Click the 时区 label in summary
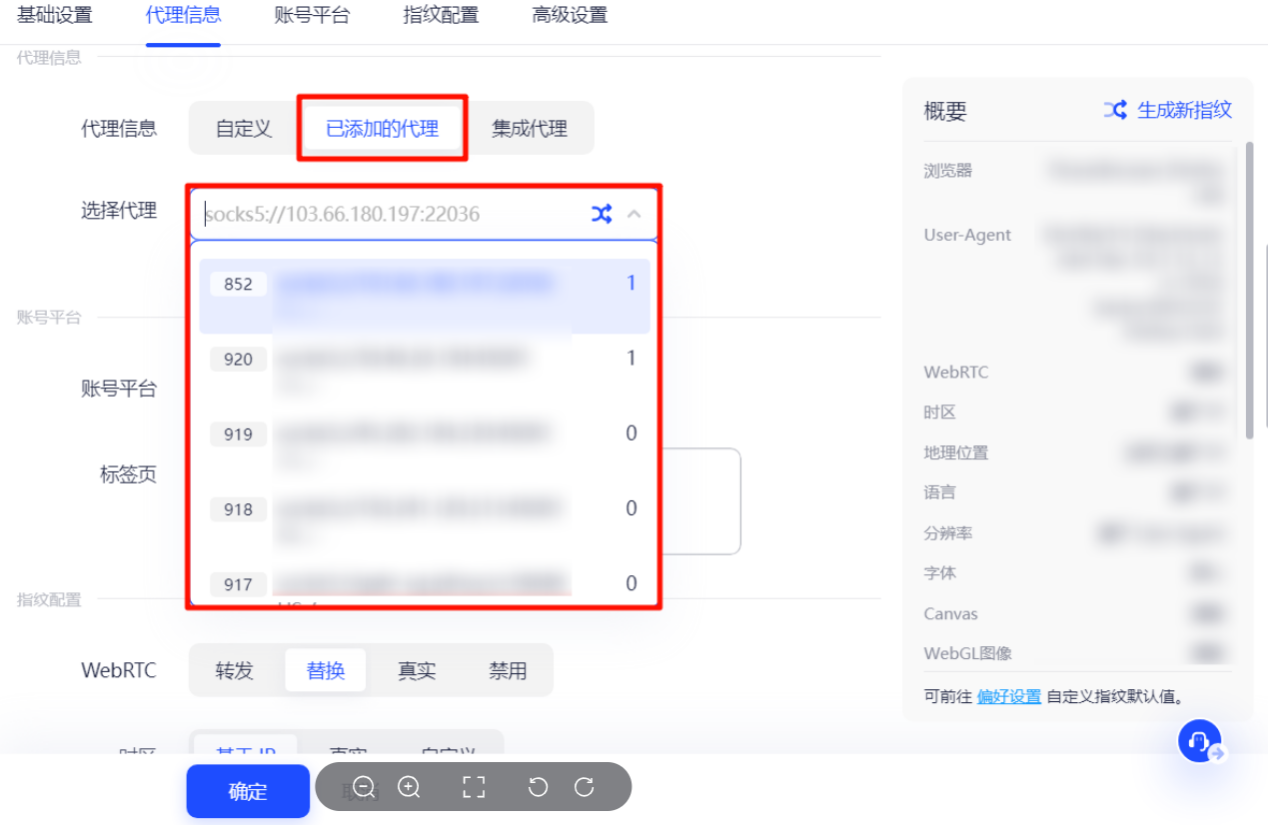1268x825 pixels. [940, 413]
